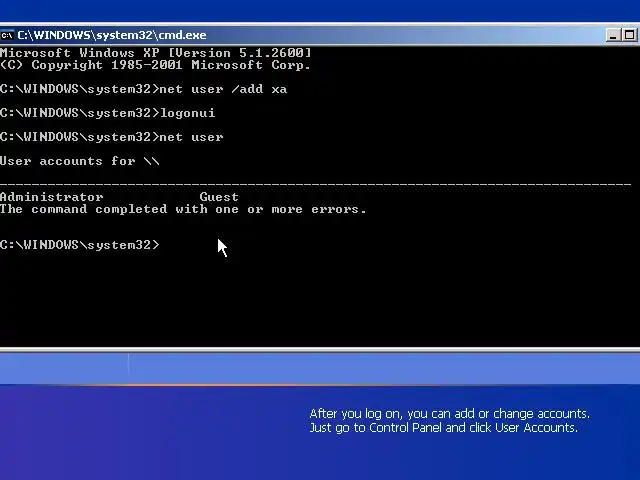Image resolution: width=640 pixels, height=480 pixels.
Task: Click 'After you log on' hint text
Action: point(449,413)
